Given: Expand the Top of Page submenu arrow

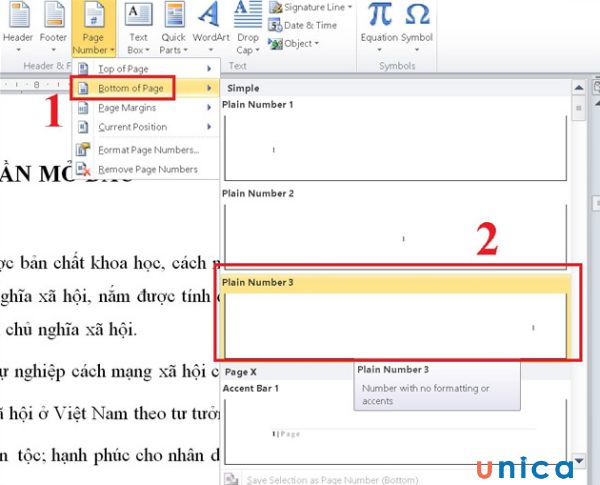Looking at the screenshot, I should click(209, 69).
